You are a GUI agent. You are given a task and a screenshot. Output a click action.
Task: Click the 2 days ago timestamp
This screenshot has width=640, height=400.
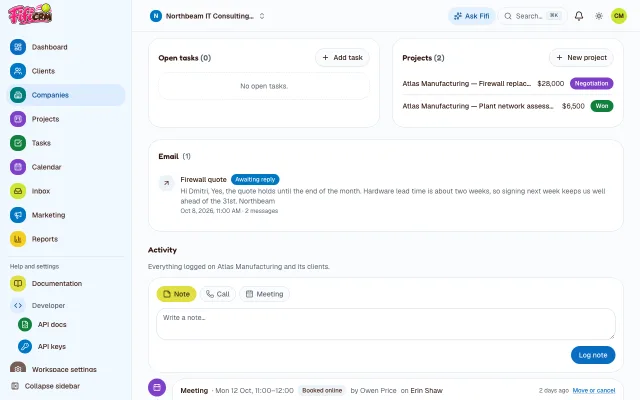[x=553, y=391]
